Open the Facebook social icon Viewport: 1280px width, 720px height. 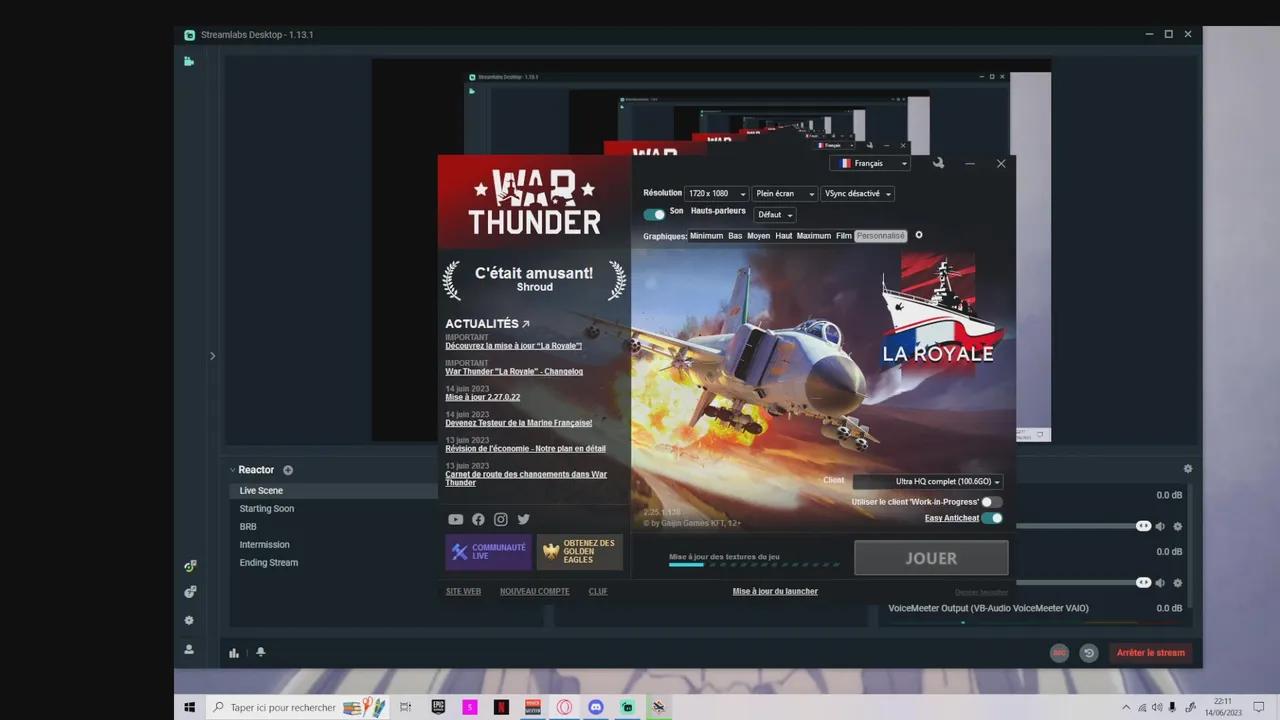(478, 519)
